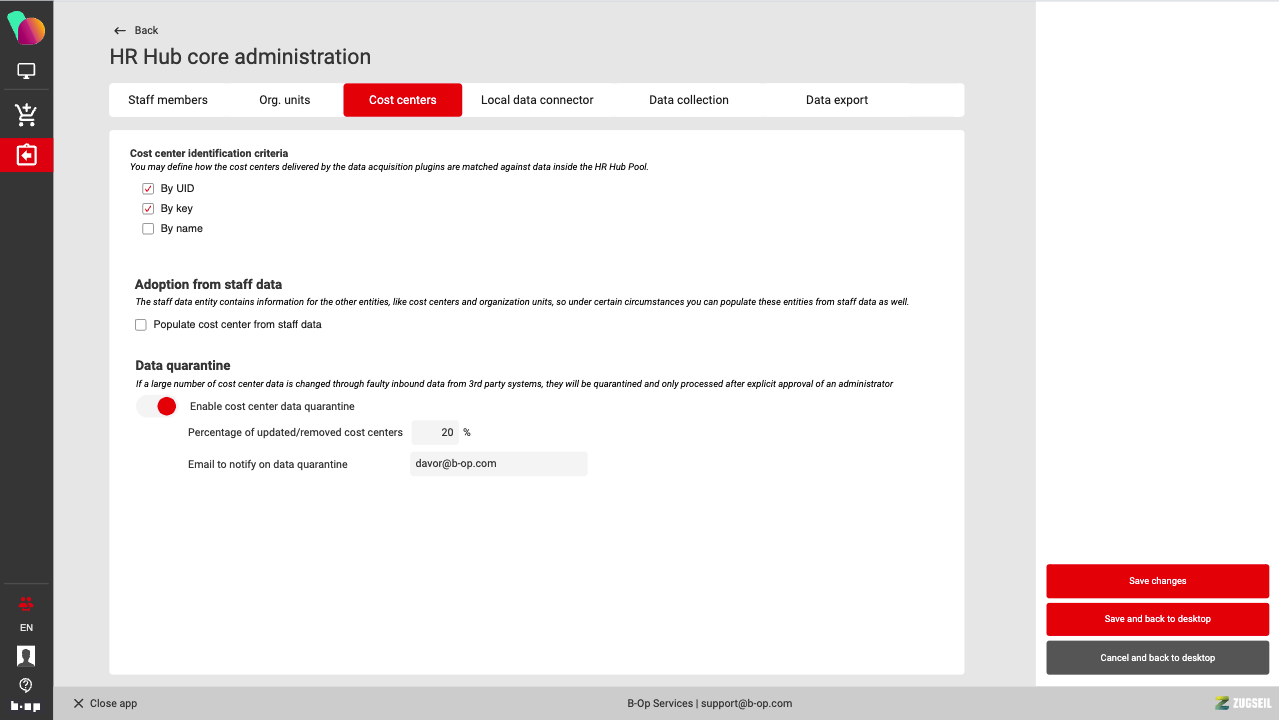Open the desktop monitor icon in sidebar
Viewport: 1279px width, 720px height.
tap(26, 71)
